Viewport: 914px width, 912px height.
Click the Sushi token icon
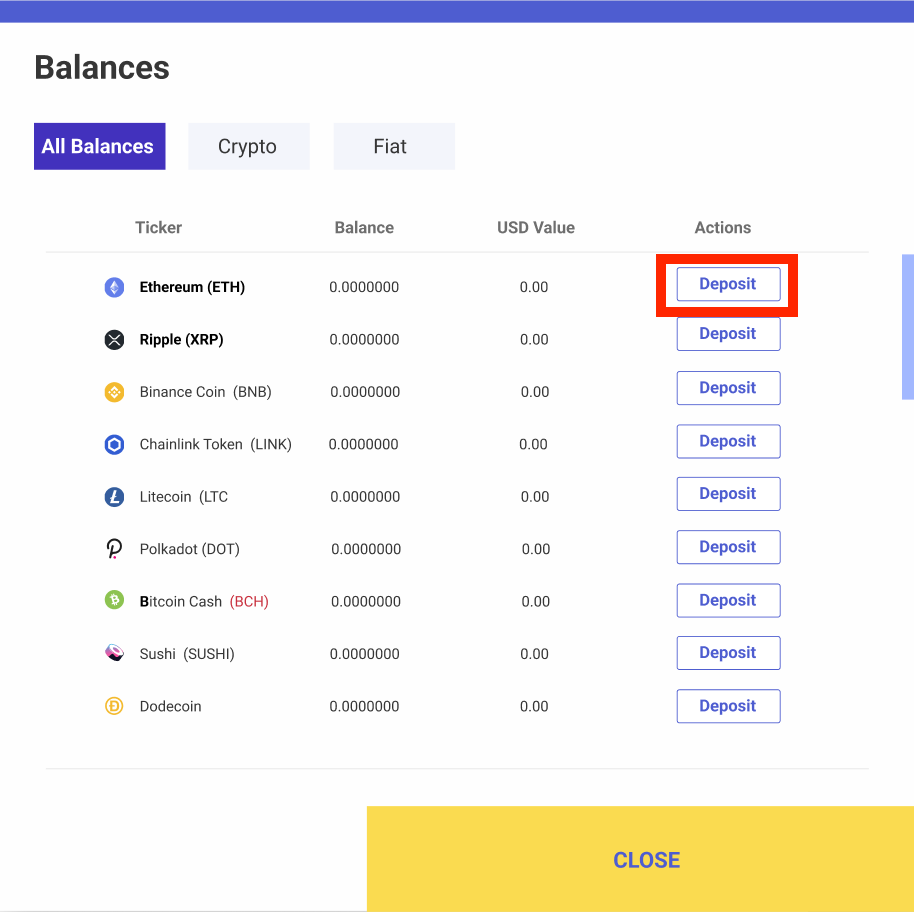coord(114,652)
